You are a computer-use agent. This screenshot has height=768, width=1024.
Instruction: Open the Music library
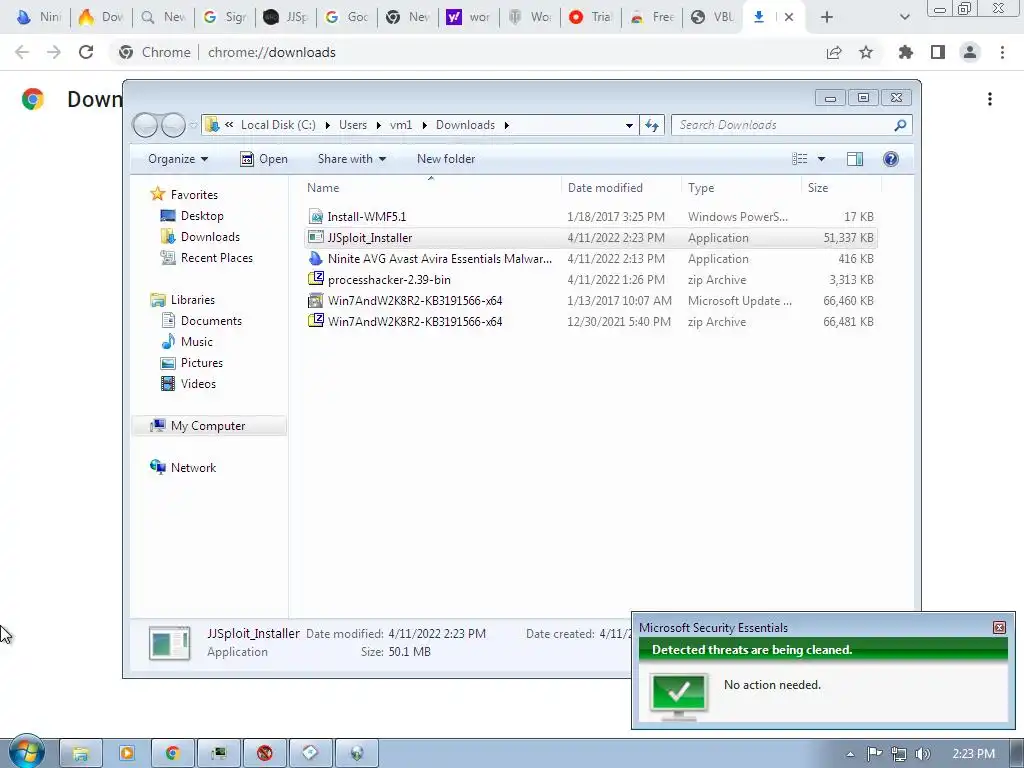[x=197, y=342]
